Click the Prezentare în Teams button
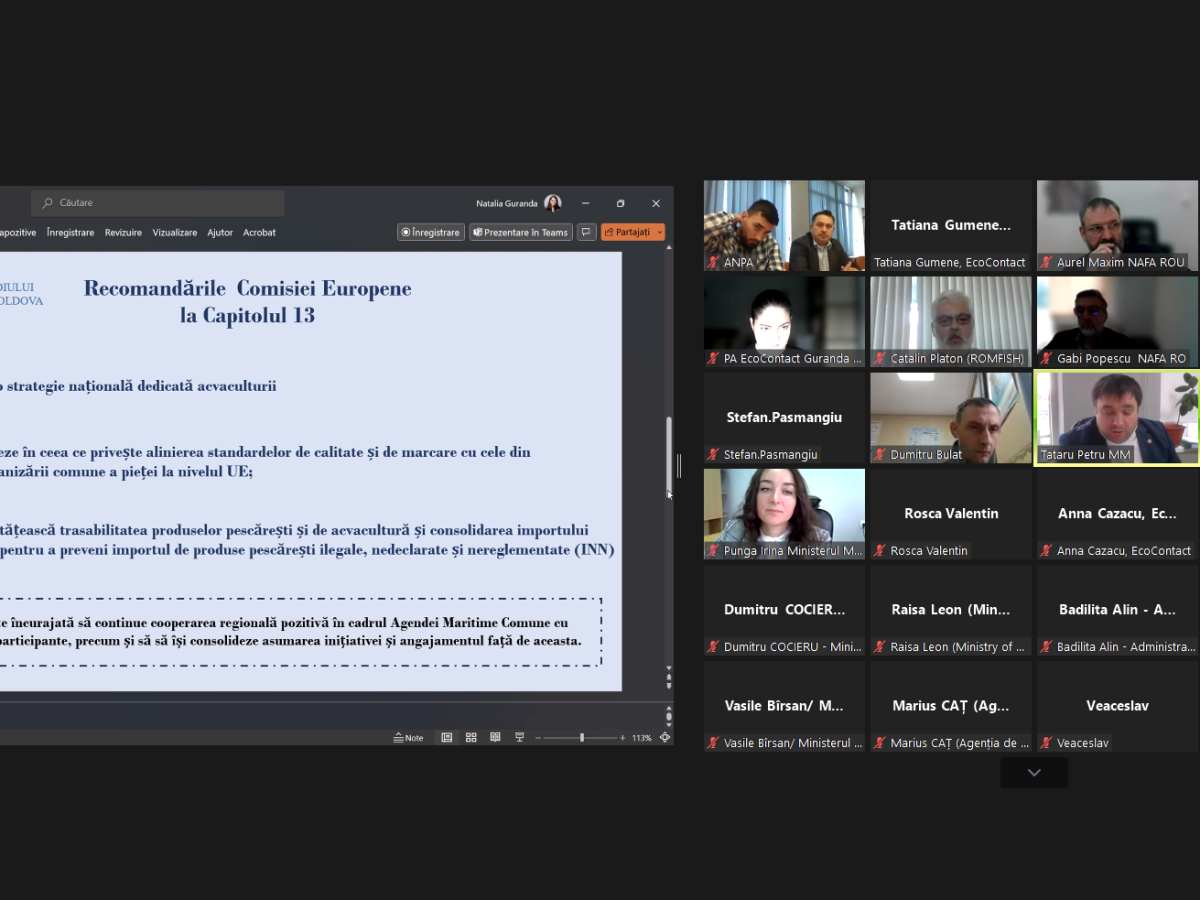Viewport: 1200px width, 900px height. pyautogui.click(x=521, y=232)
